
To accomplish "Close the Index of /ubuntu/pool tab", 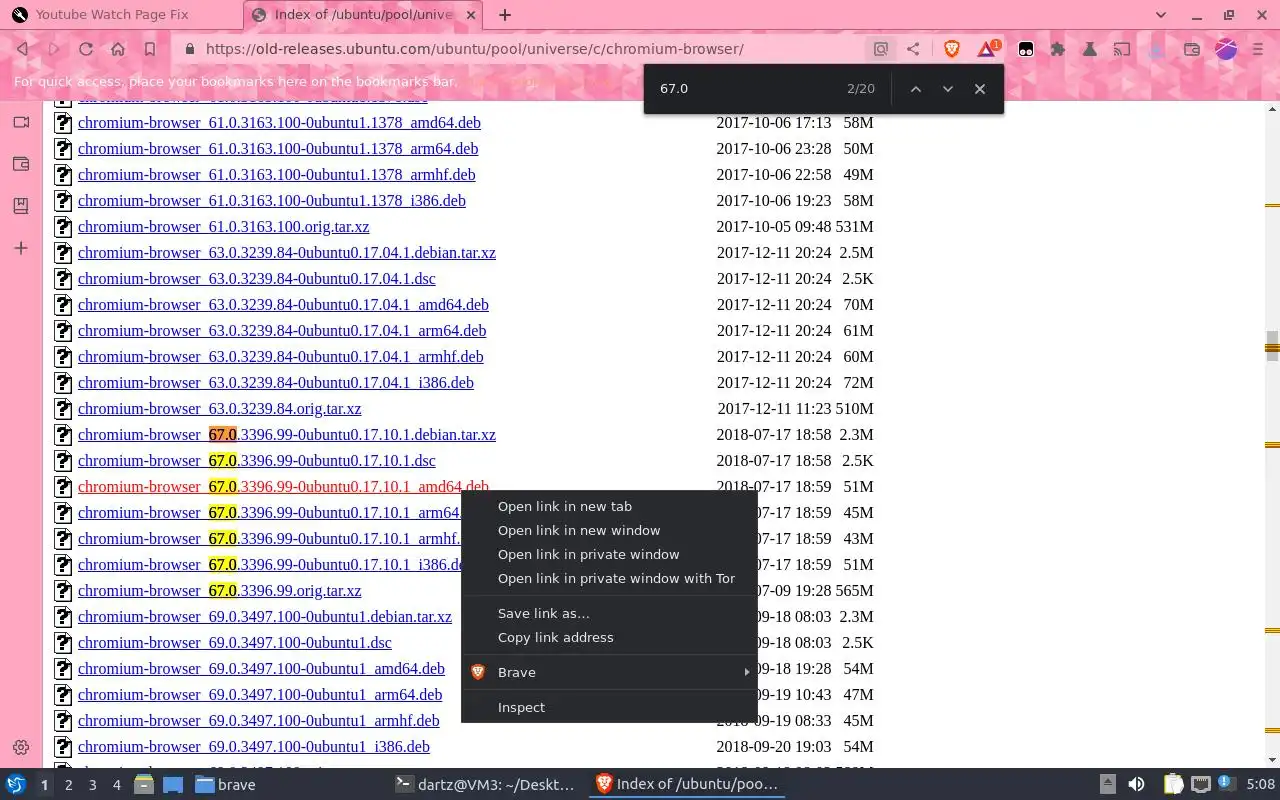I will 471,15.
